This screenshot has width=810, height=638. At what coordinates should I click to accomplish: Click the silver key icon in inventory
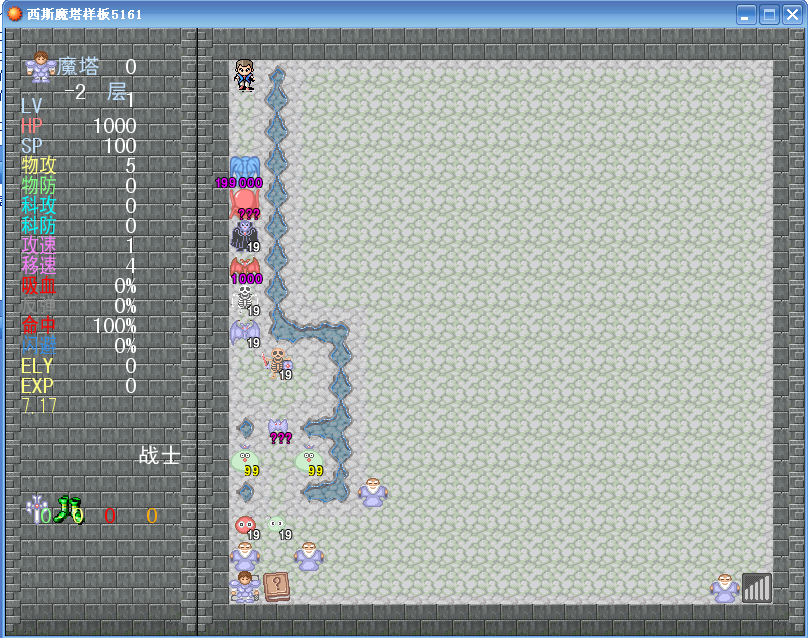click(37, 509)
